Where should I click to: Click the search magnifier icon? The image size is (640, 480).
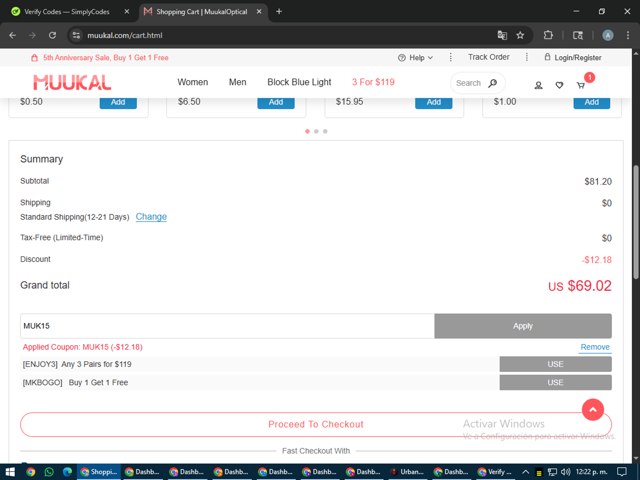(x=493, y=83)
